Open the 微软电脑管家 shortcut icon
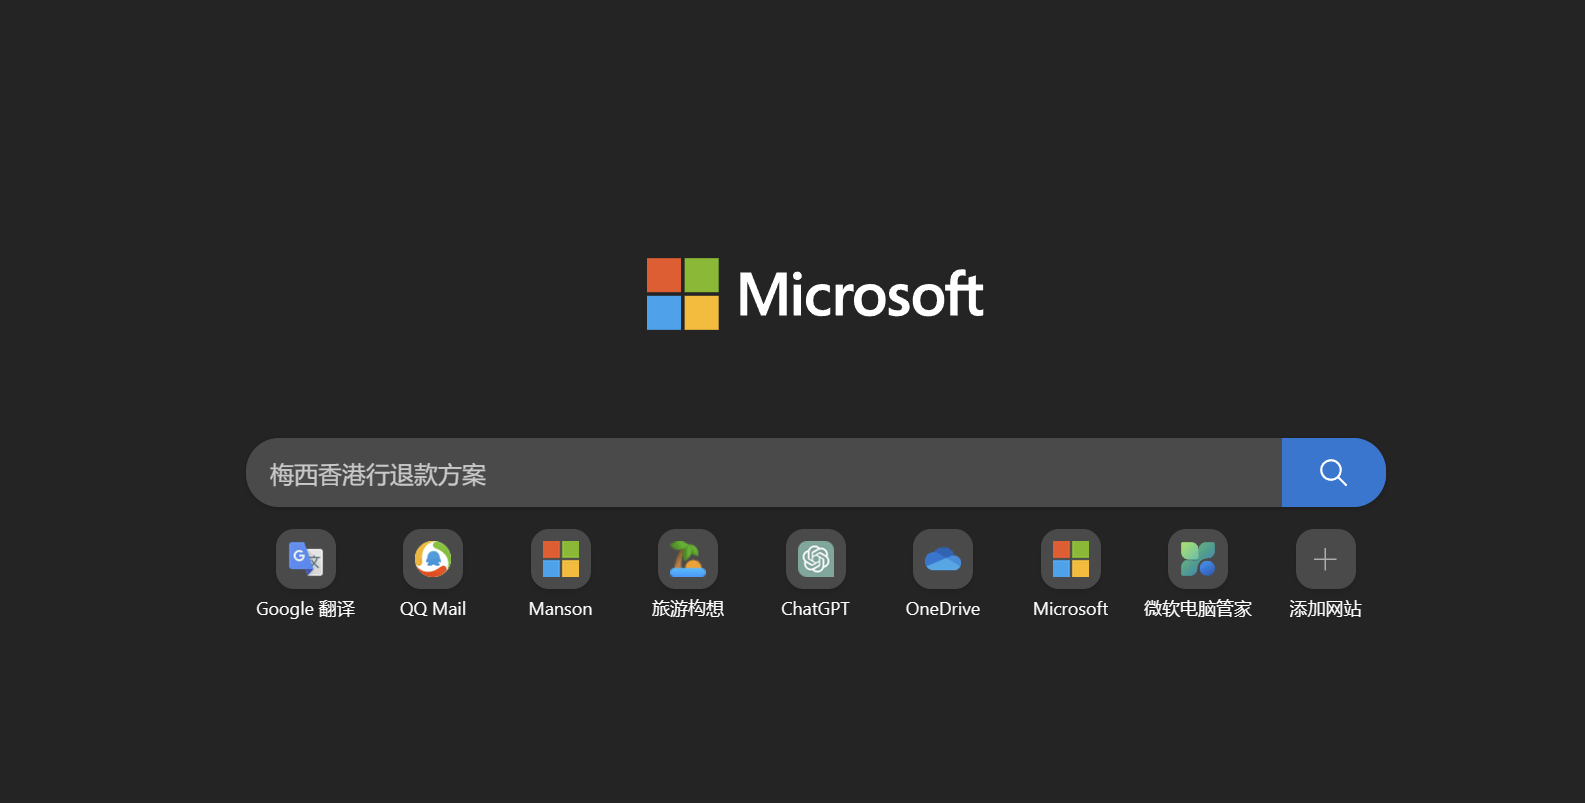The width and height of the screenshot is (1585, 803). (1198, 559)
